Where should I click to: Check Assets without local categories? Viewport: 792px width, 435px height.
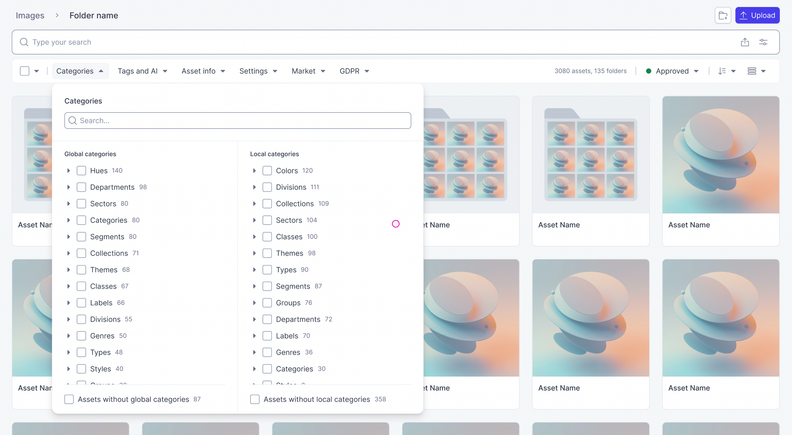click(x=255, y=400)
